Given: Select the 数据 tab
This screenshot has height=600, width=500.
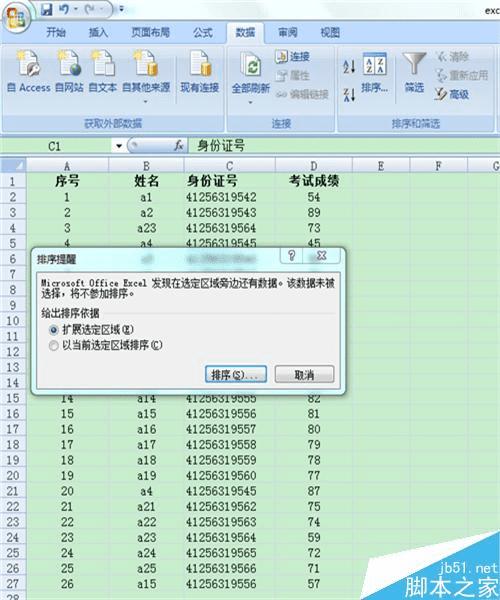Looking at the screenshot, I should (x=245, y=33).
